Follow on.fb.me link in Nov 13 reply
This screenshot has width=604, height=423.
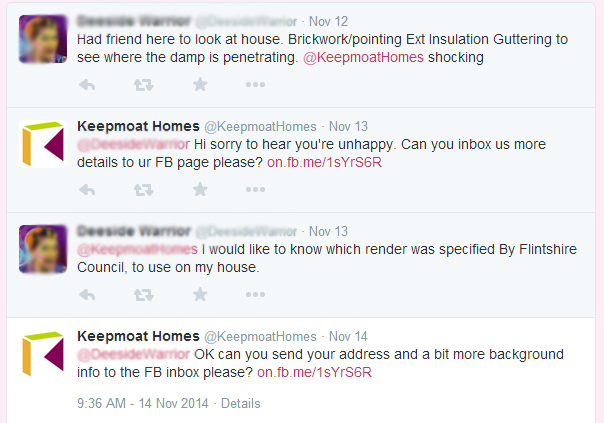(x=324, y=162)
